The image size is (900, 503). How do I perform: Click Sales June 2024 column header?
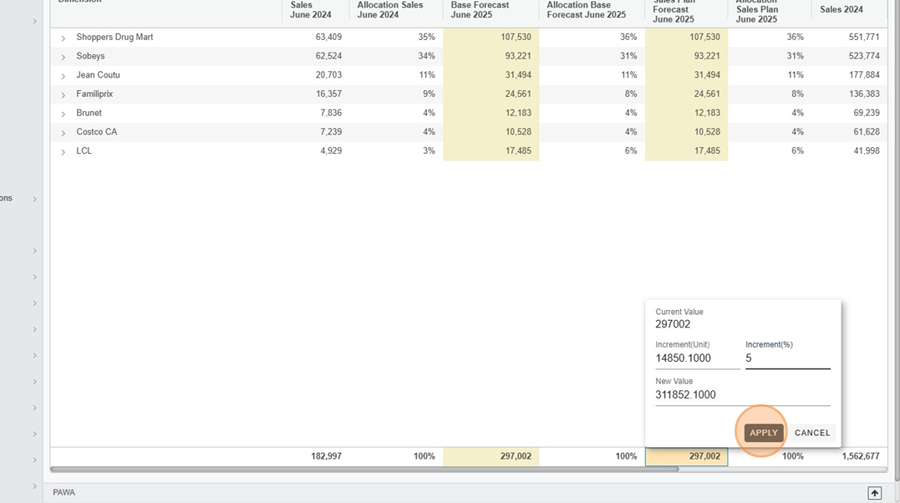tap(311, 10)
